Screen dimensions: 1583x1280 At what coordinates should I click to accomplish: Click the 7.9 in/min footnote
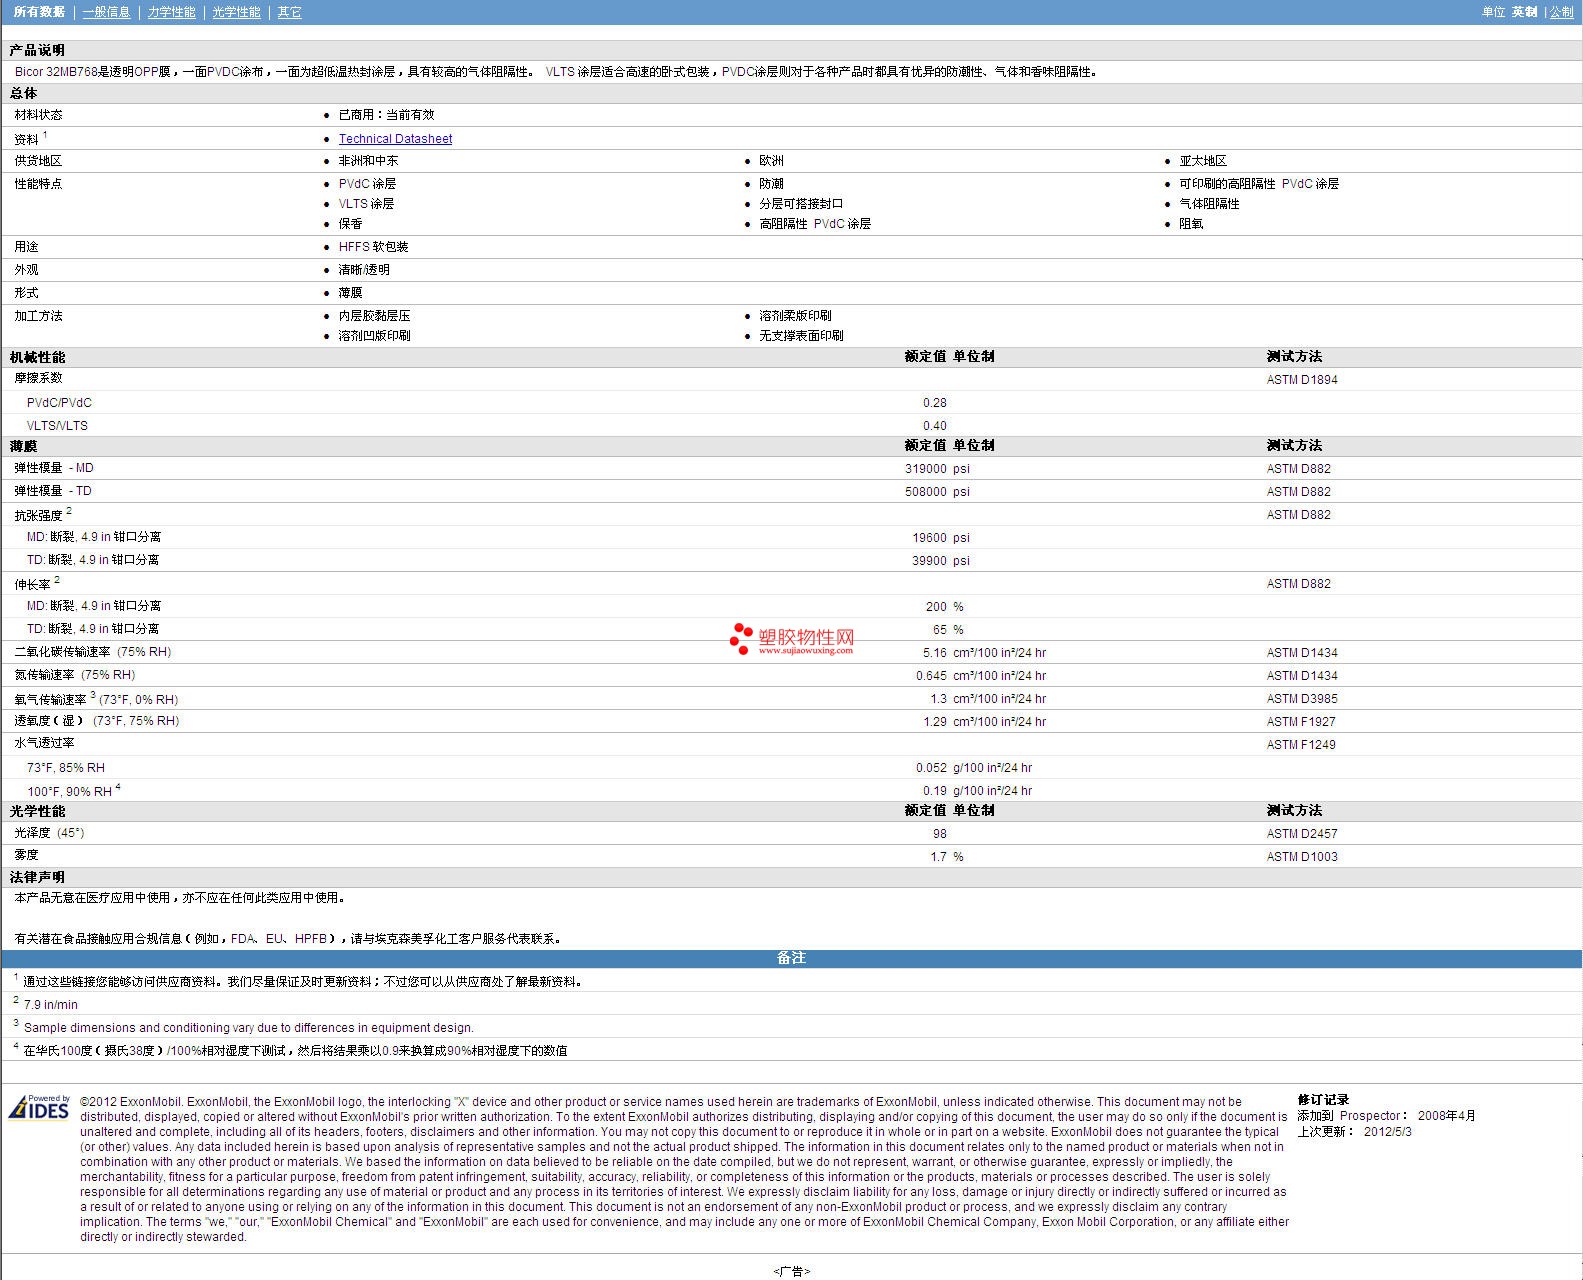click(50, 1005)
